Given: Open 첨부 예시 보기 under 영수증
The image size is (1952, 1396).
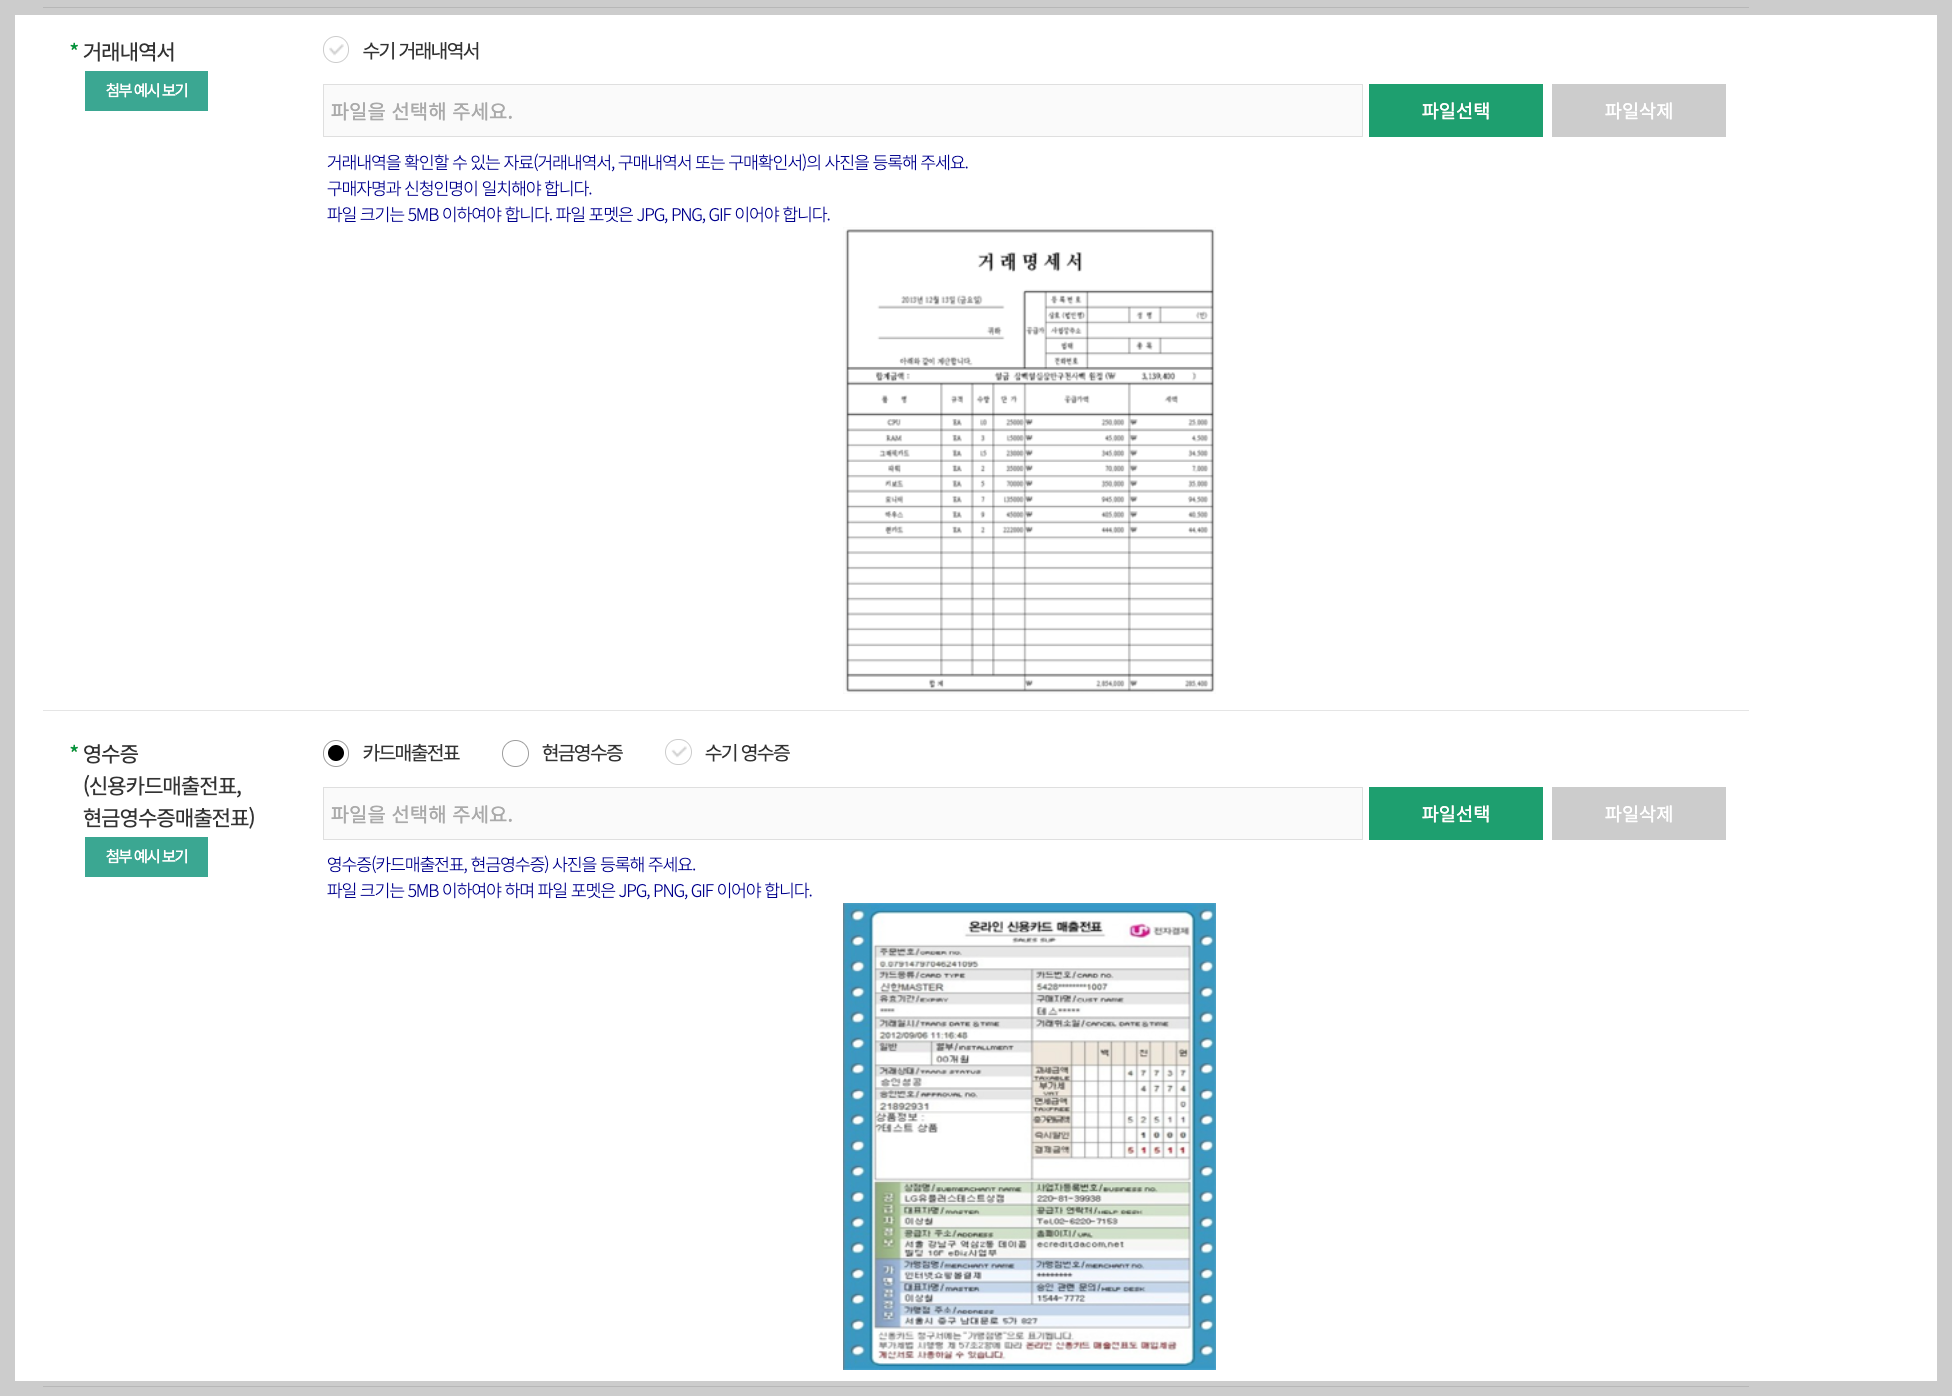Looking at the screenshot, I should point(146,857).
